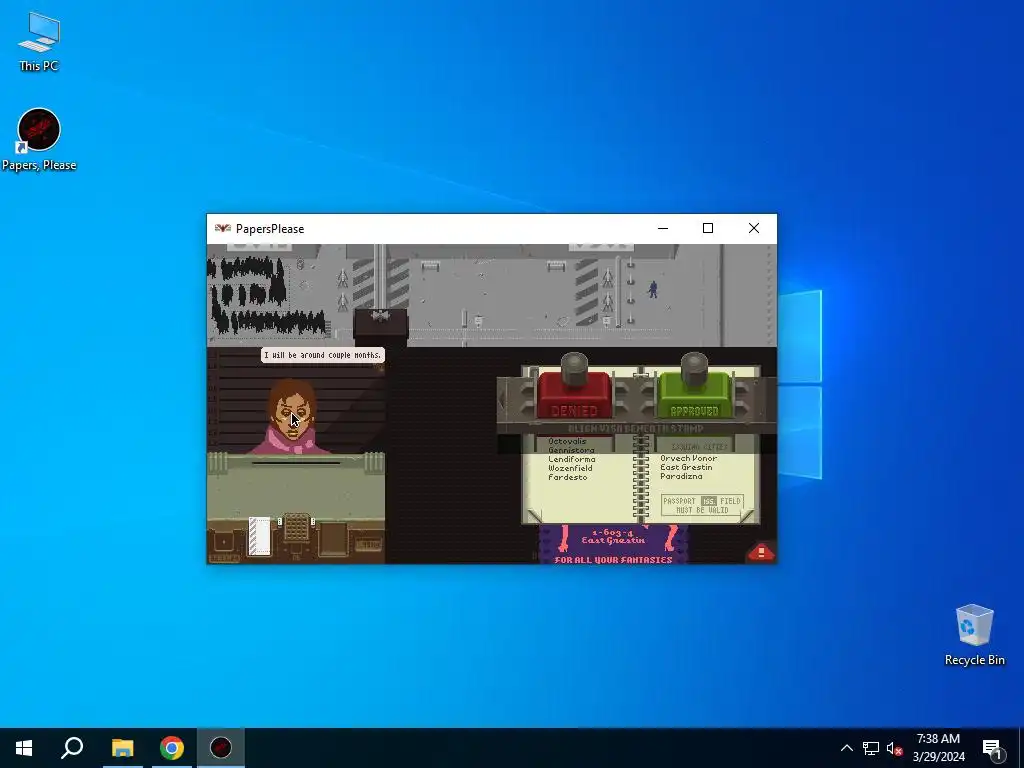Select Gennistora in the rulebook
The image size is (1024, 768).
571,450
